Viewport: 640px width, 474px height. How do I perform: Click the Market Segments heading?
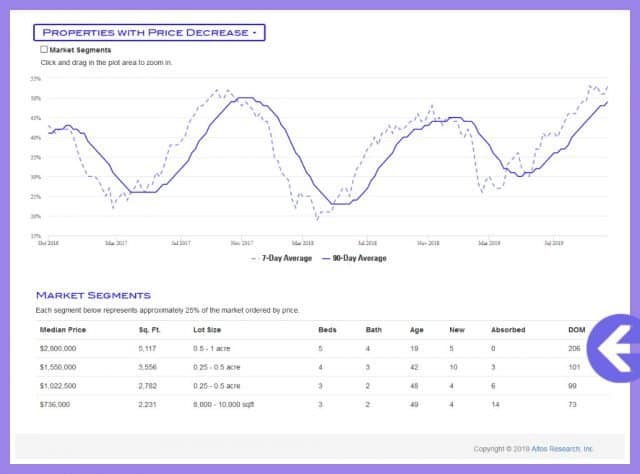93,295
